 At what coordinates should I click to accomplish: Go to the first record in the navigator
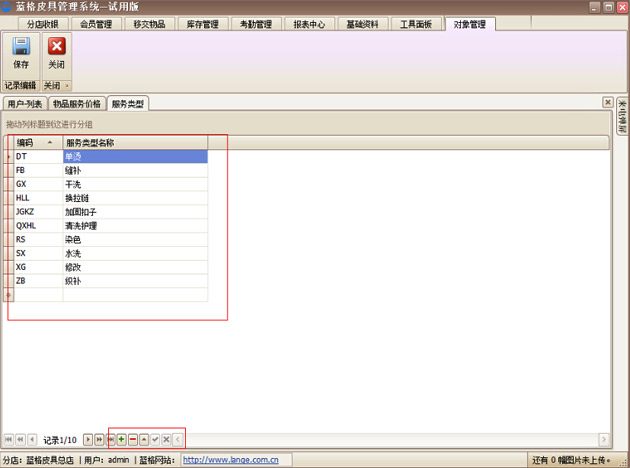[9, 439]
